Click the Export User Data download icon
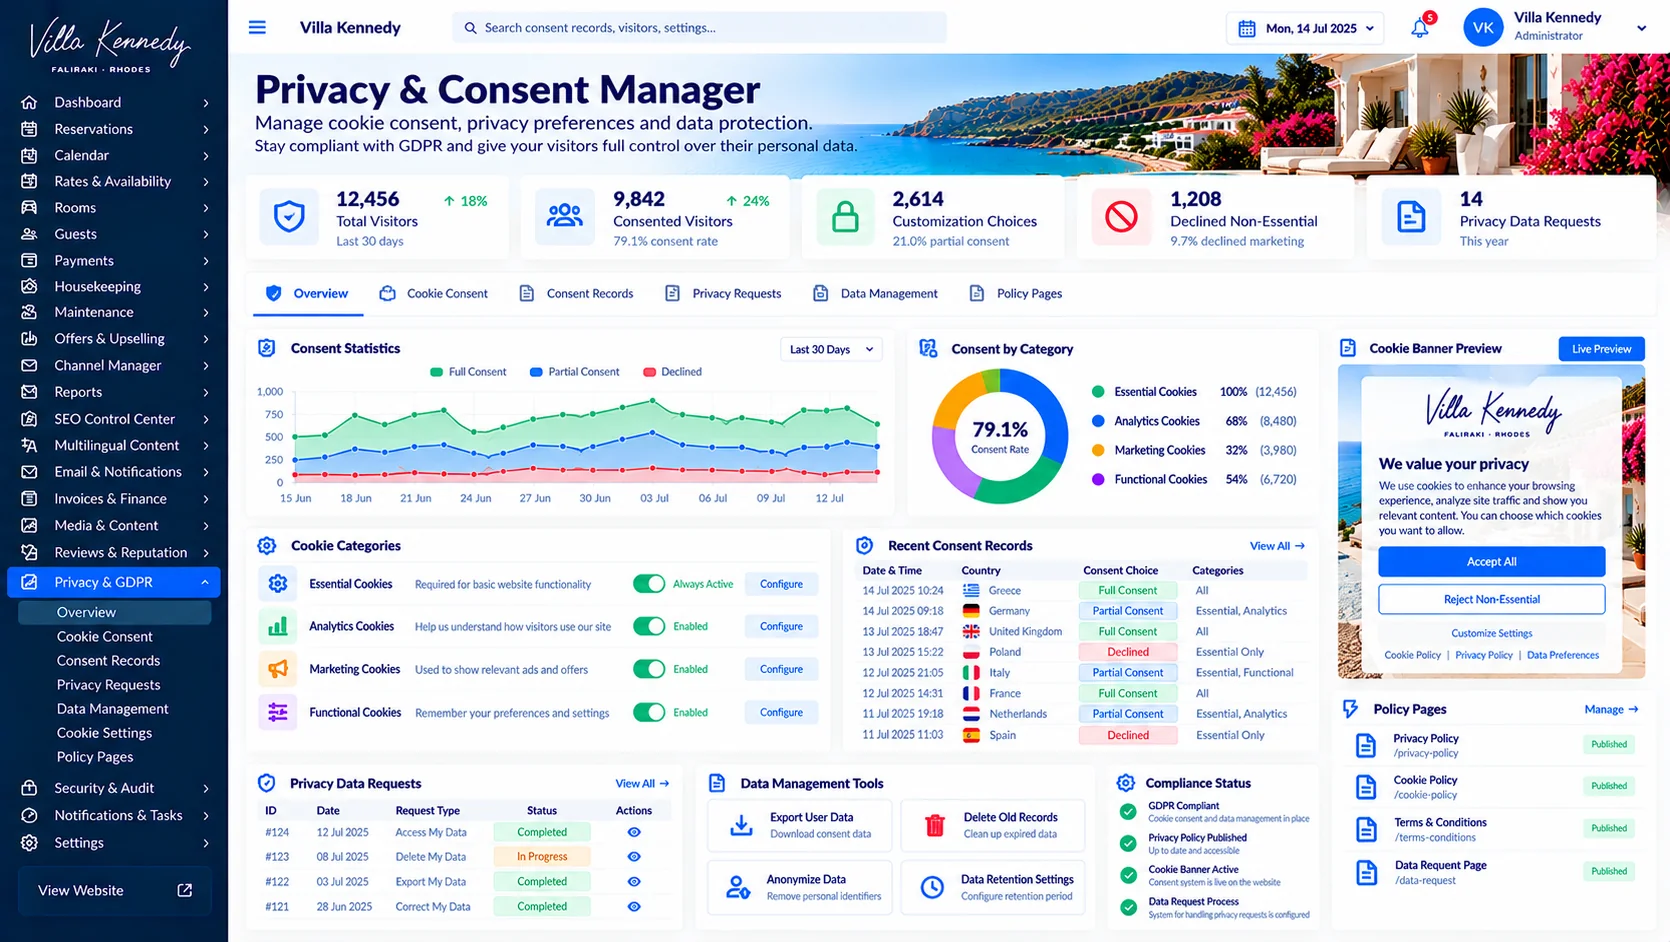Screen dimensions: 1670x942 741,825
